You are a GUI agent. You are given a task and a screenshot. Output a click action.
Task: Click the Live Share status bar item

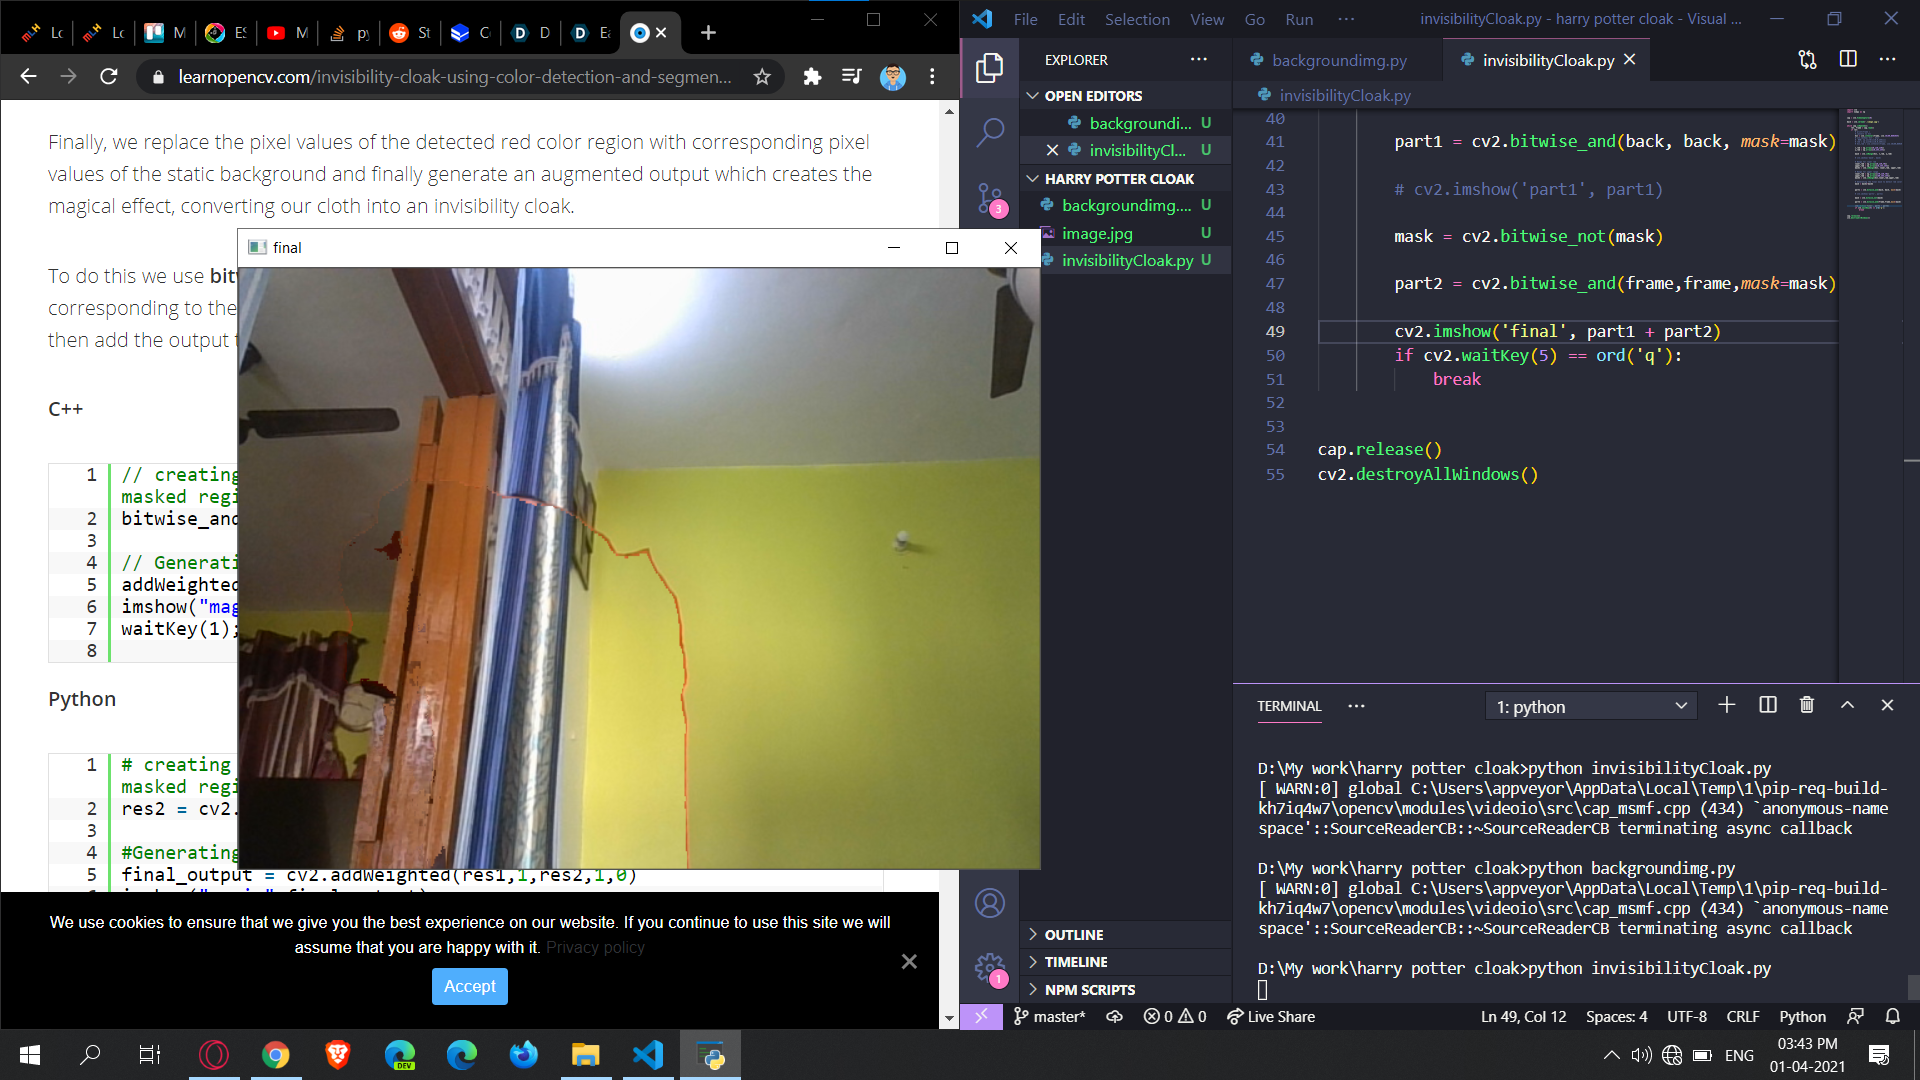click(1271, 1017)
